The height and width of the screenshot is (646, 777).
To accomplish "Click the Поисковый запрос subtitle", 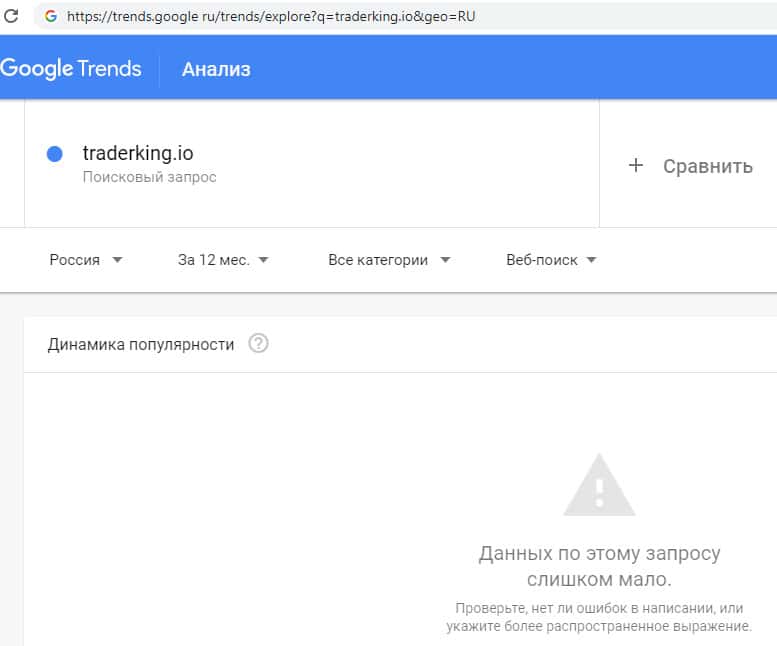I will (x=149, y=177).
